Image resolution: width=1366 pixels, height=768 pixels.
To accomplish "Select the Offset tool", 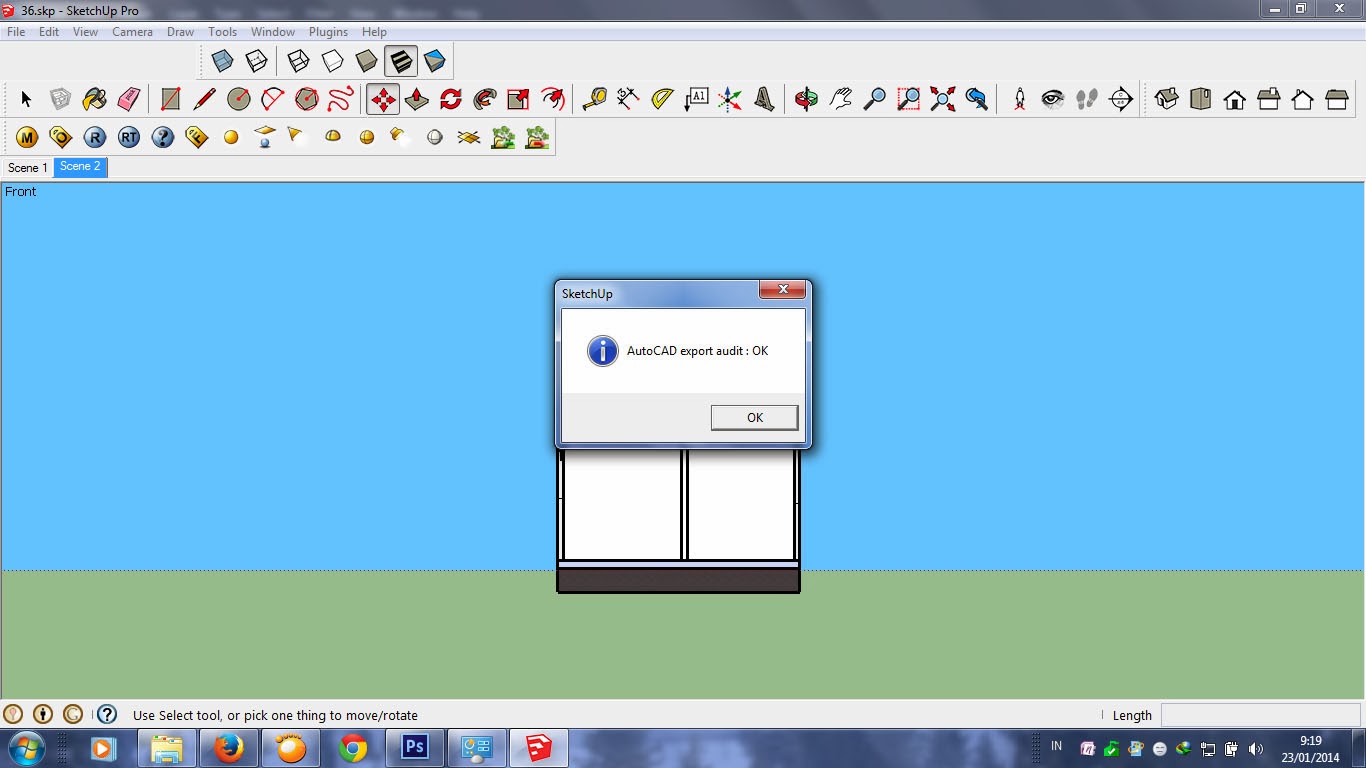I will coord(552,99).
